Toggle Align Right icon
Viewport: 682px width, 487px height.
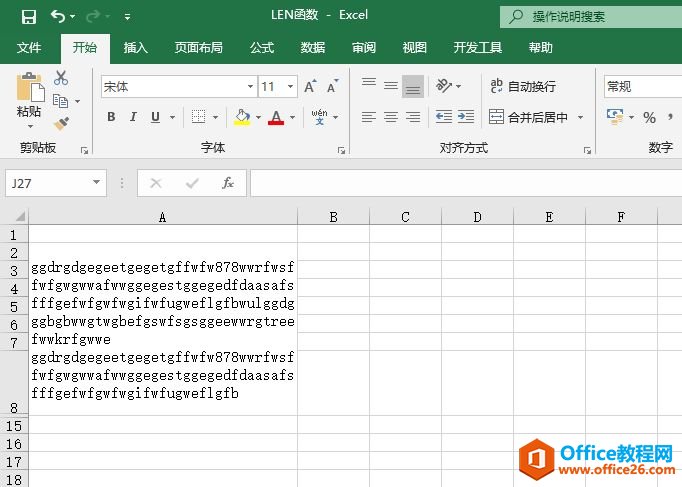pos(413,117)
